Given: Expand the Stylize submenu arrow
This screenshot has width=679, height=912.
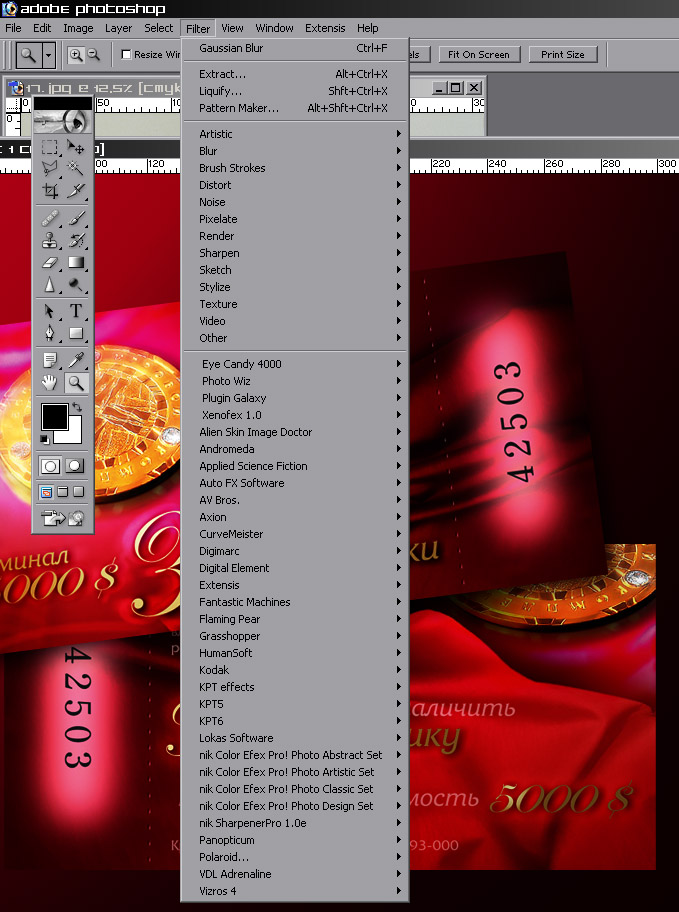Looking at the screenshot, I should [x=399, y=287].
